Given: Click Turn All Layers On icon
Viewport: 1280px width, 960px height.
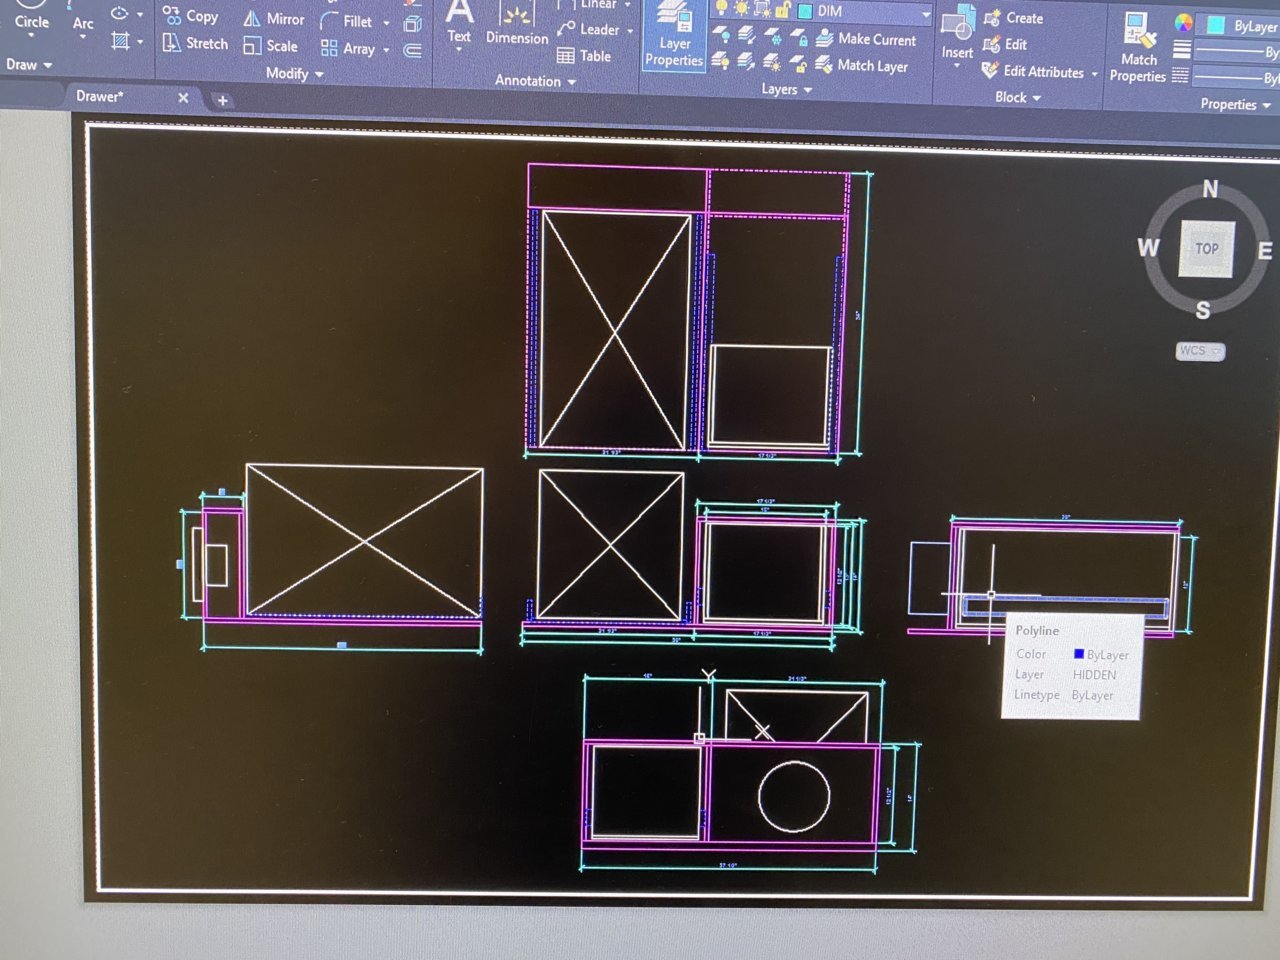Looking at the screenshot, I should pyautogui.click(x=721, y=61).
